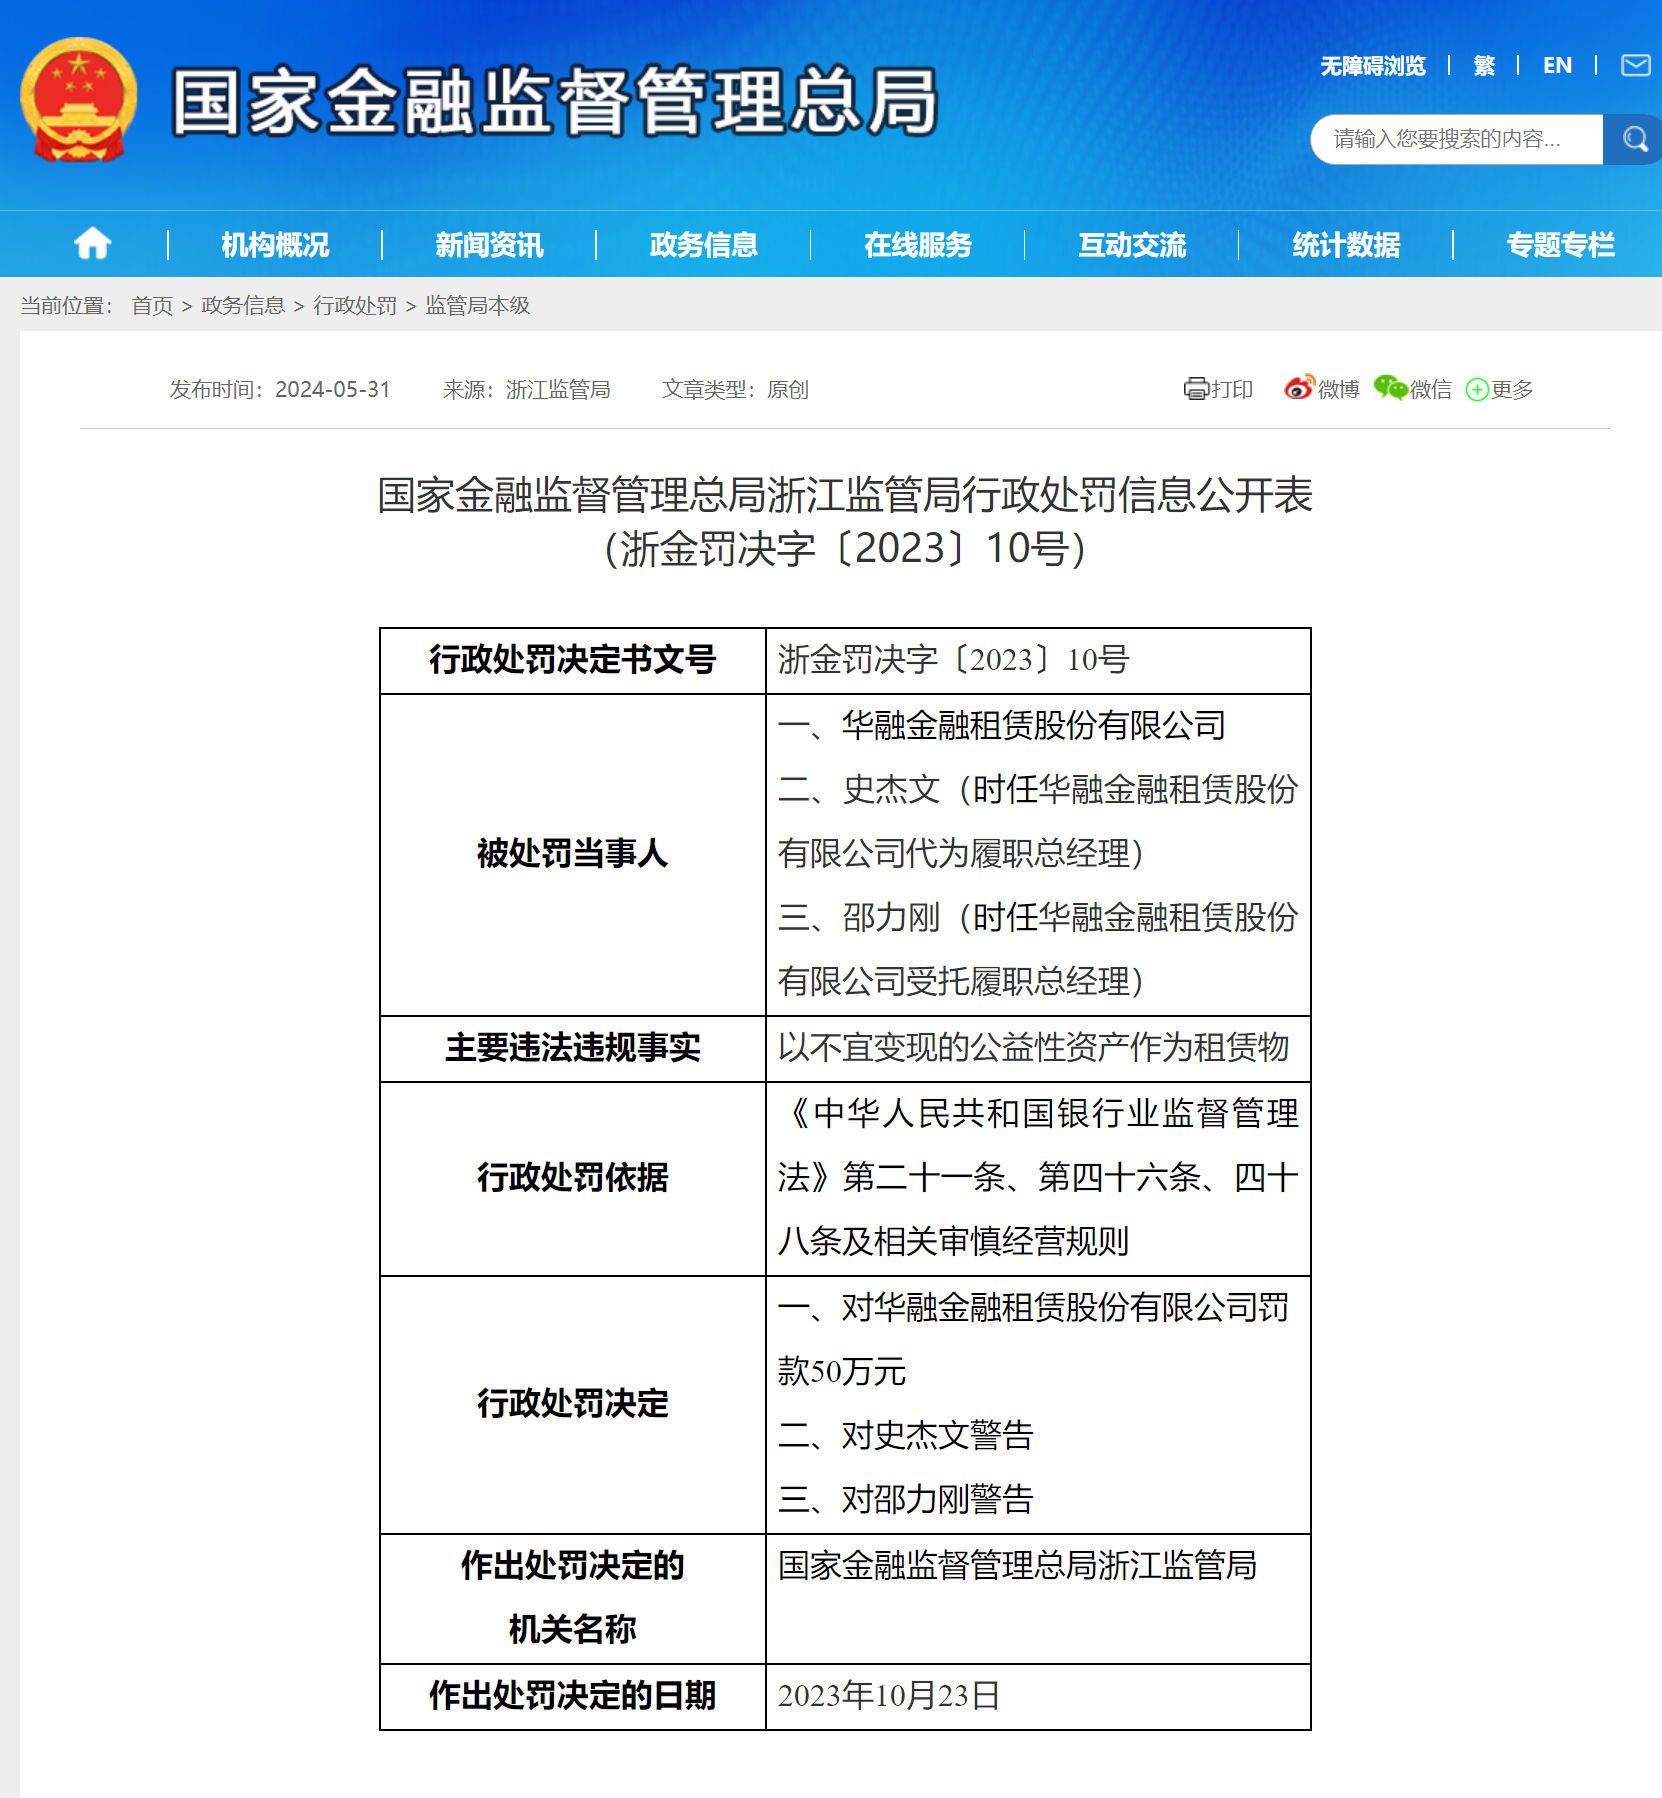Screen dimensions: 1662x1798
Task: Go to 监管局本级 in breadcrumb
Action: point(478,305)
